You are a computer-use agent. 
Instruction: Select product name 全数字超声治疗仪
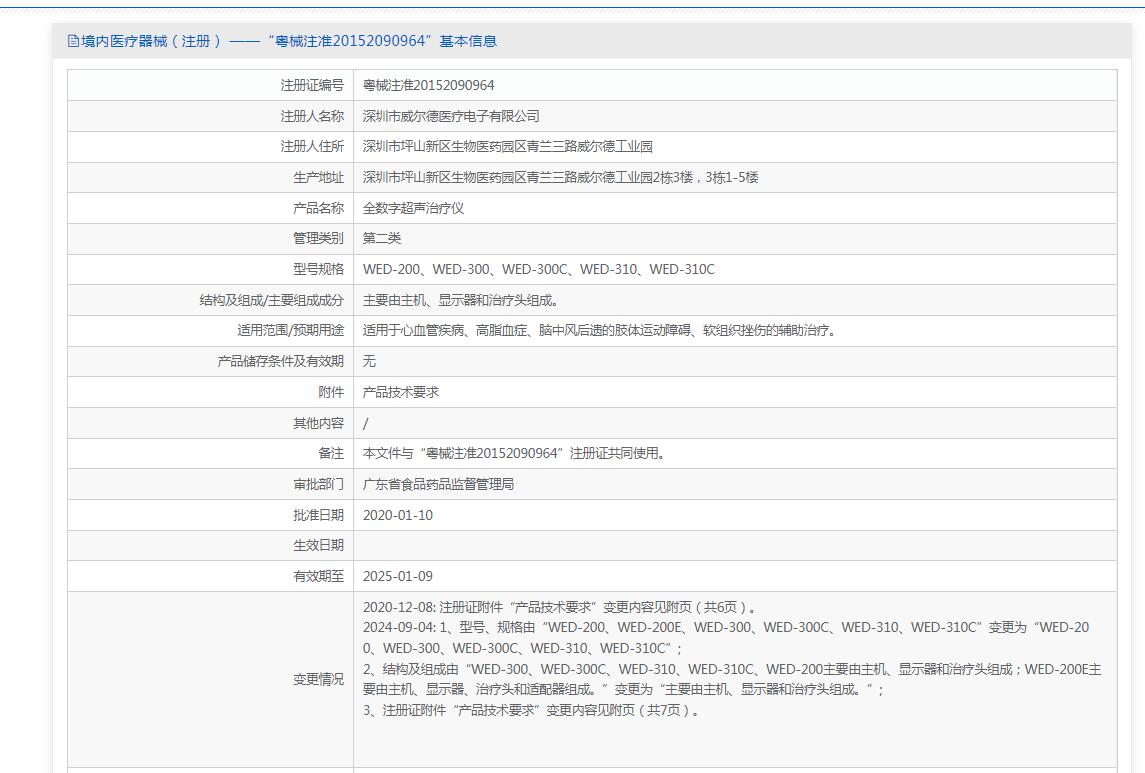413,208
